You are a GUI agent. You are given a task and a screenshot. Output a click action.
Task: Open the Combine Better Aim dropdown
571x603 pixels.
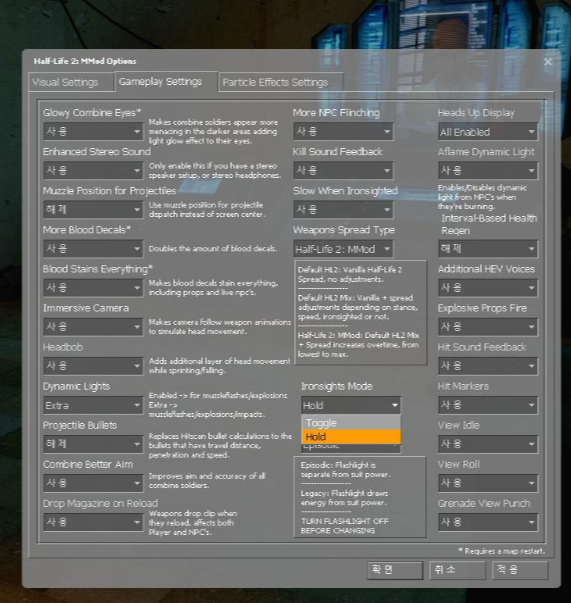point(93,483)
